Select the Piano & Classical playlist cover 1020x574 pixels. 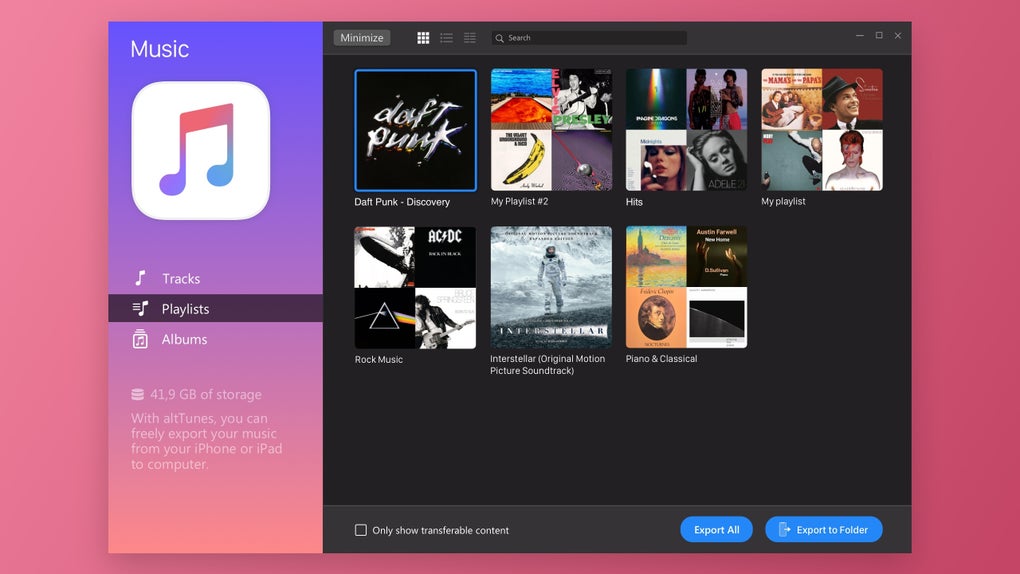686,287
